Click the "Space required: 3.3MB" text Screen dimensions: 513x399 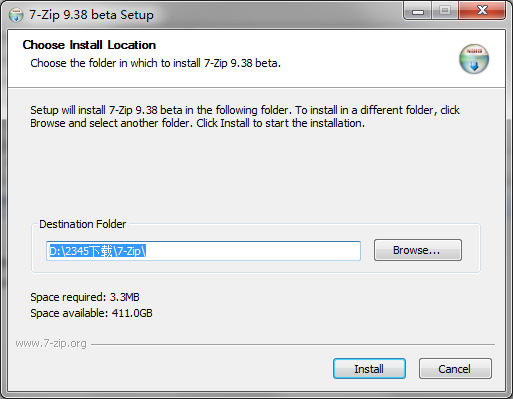(85, 297)
